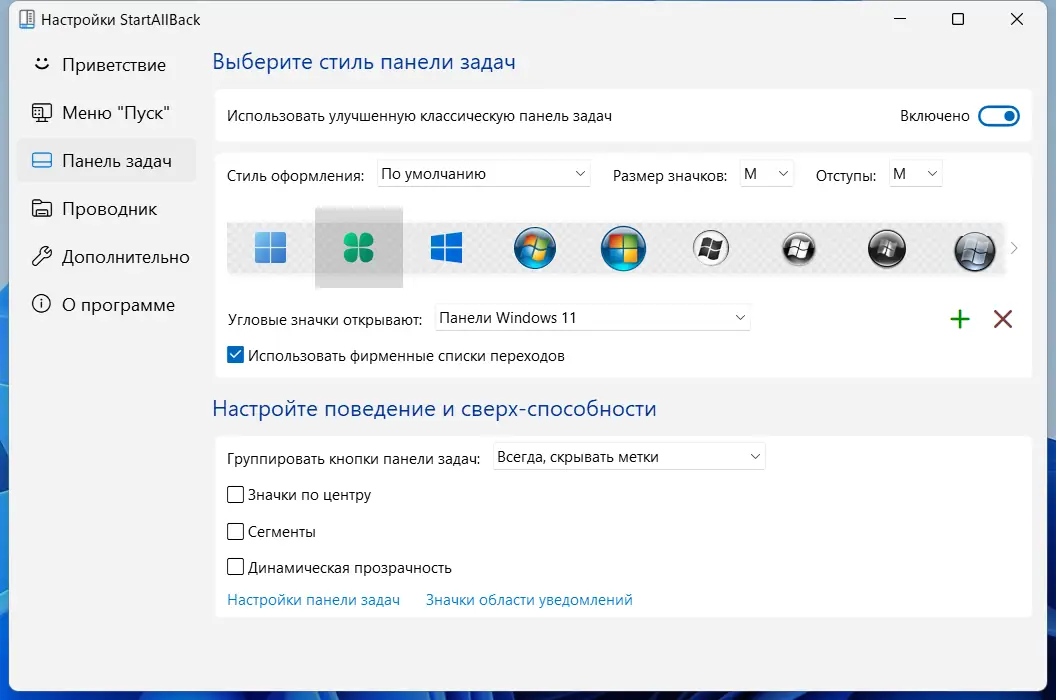Click Настройте поведение и сверх-способности heading
Viewport: 1056px width, 700px height.
click(434, 408)
